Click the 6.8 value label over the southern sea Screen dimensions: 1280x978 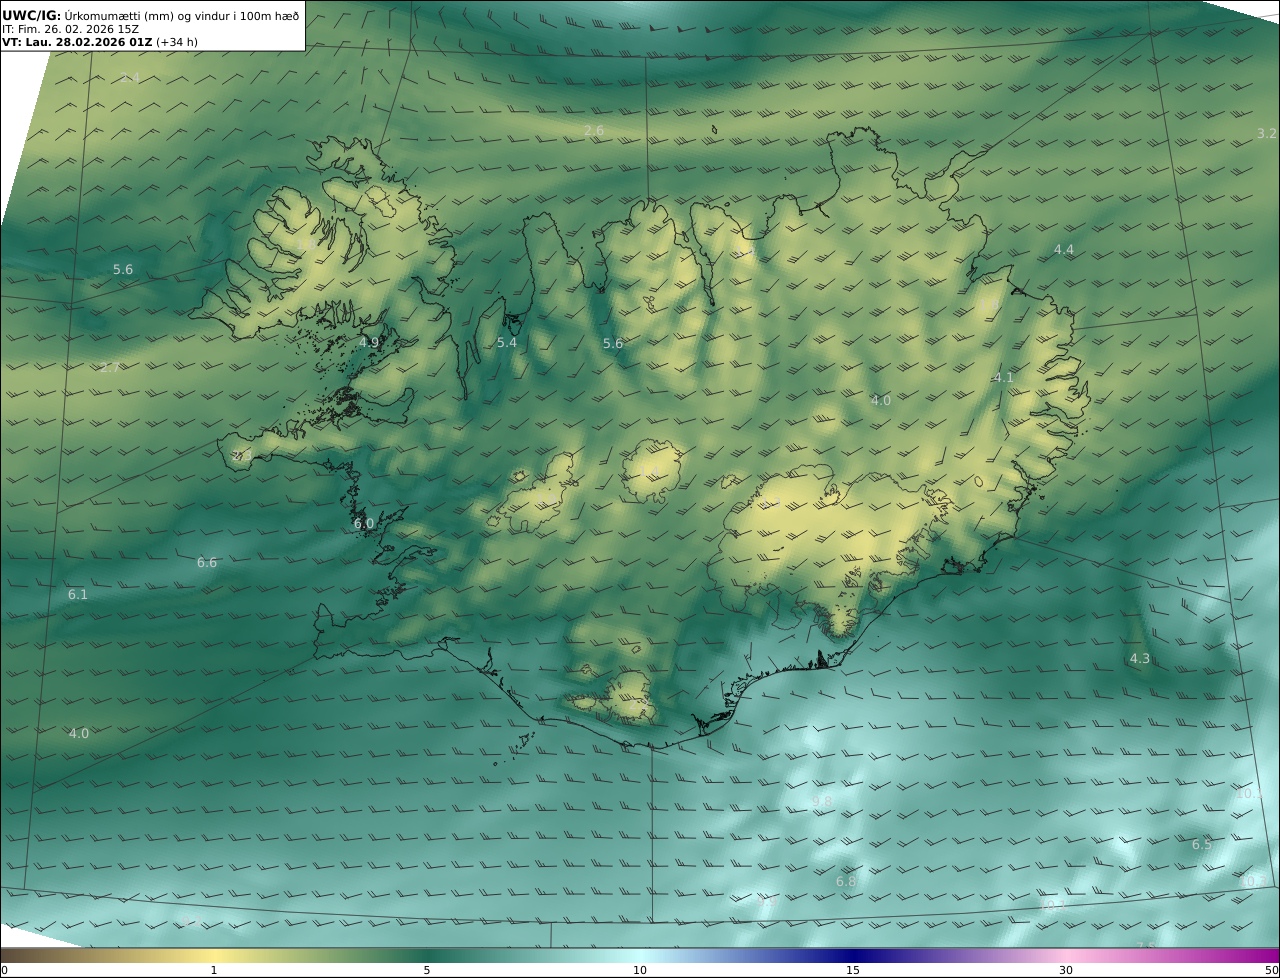[x=846, y=882]
